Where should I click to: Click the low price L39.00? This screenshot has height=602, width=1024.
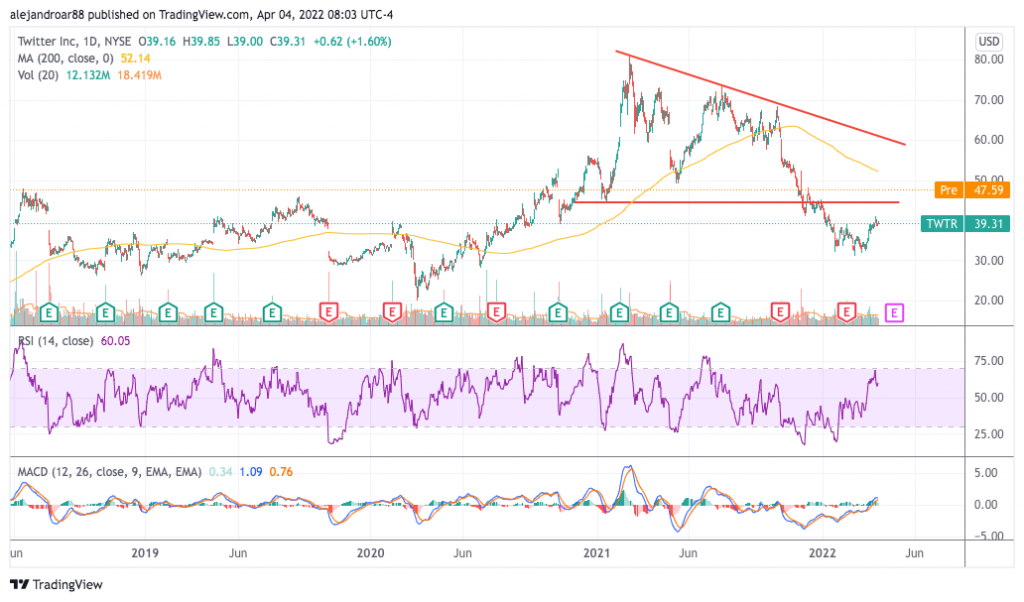[245, 41]
